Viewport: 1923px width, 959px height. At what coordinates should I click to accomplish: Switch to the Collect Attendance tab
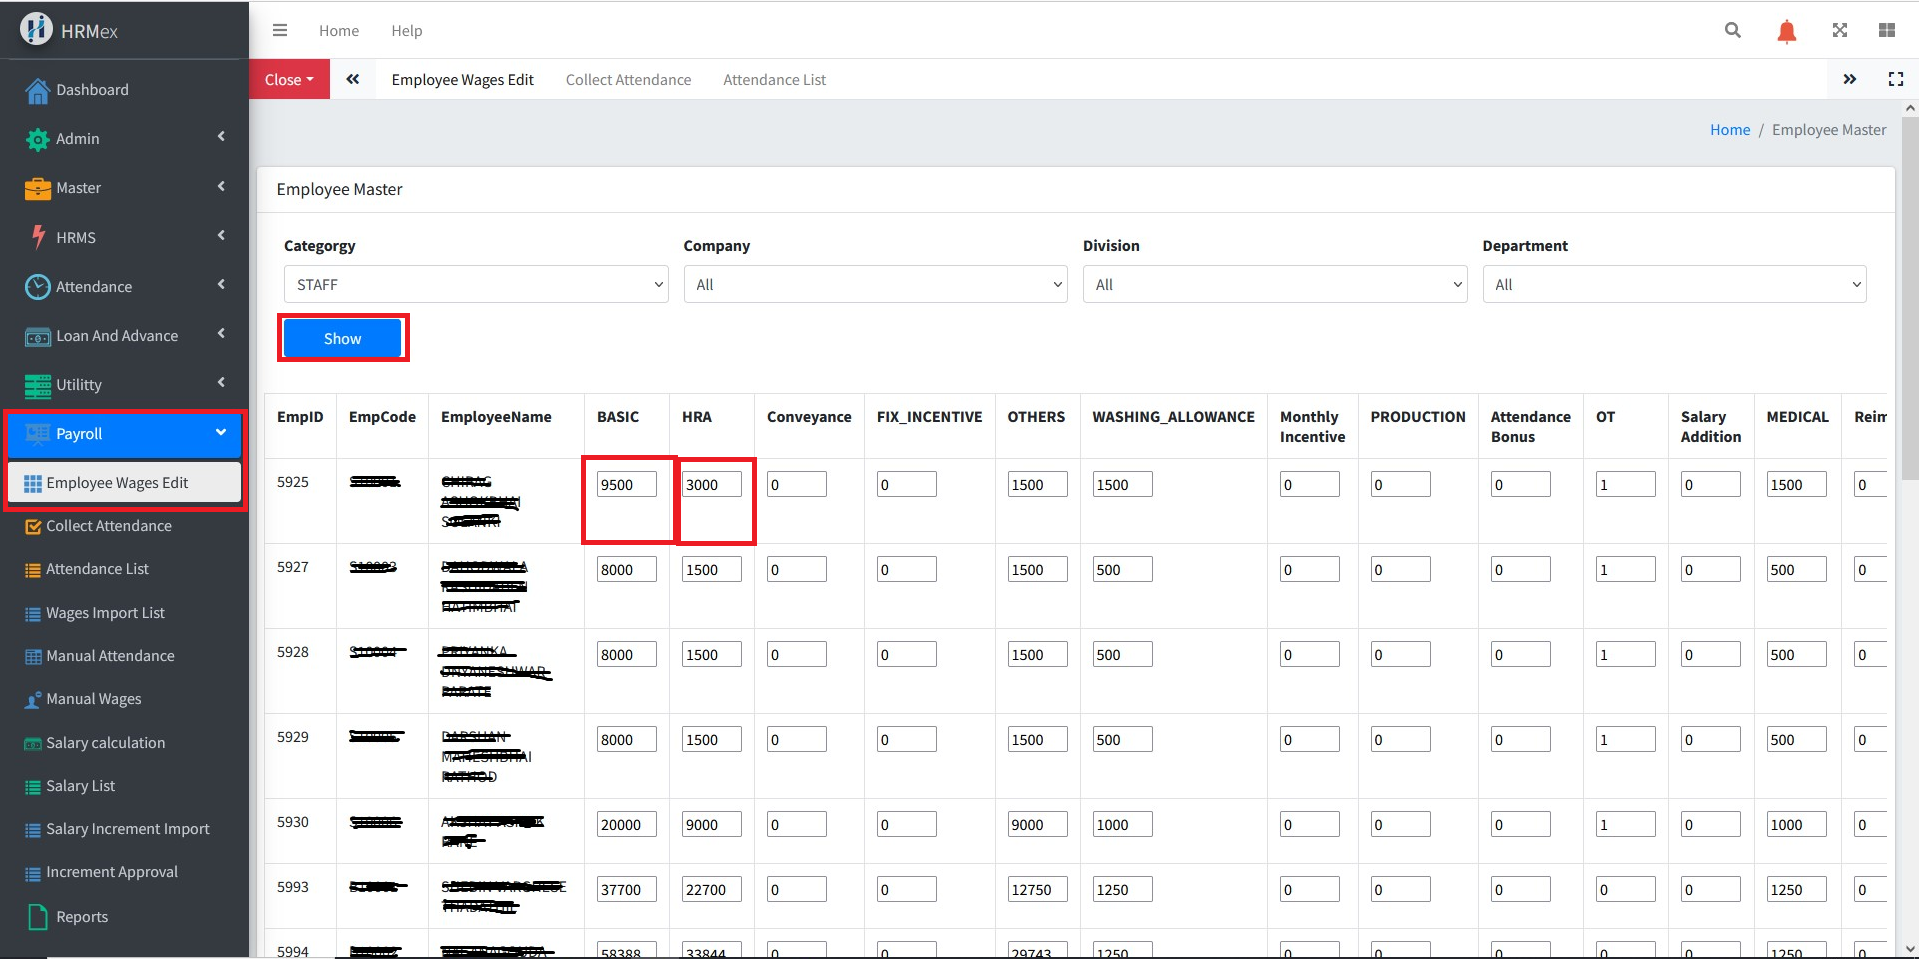(x=628, y=80)
